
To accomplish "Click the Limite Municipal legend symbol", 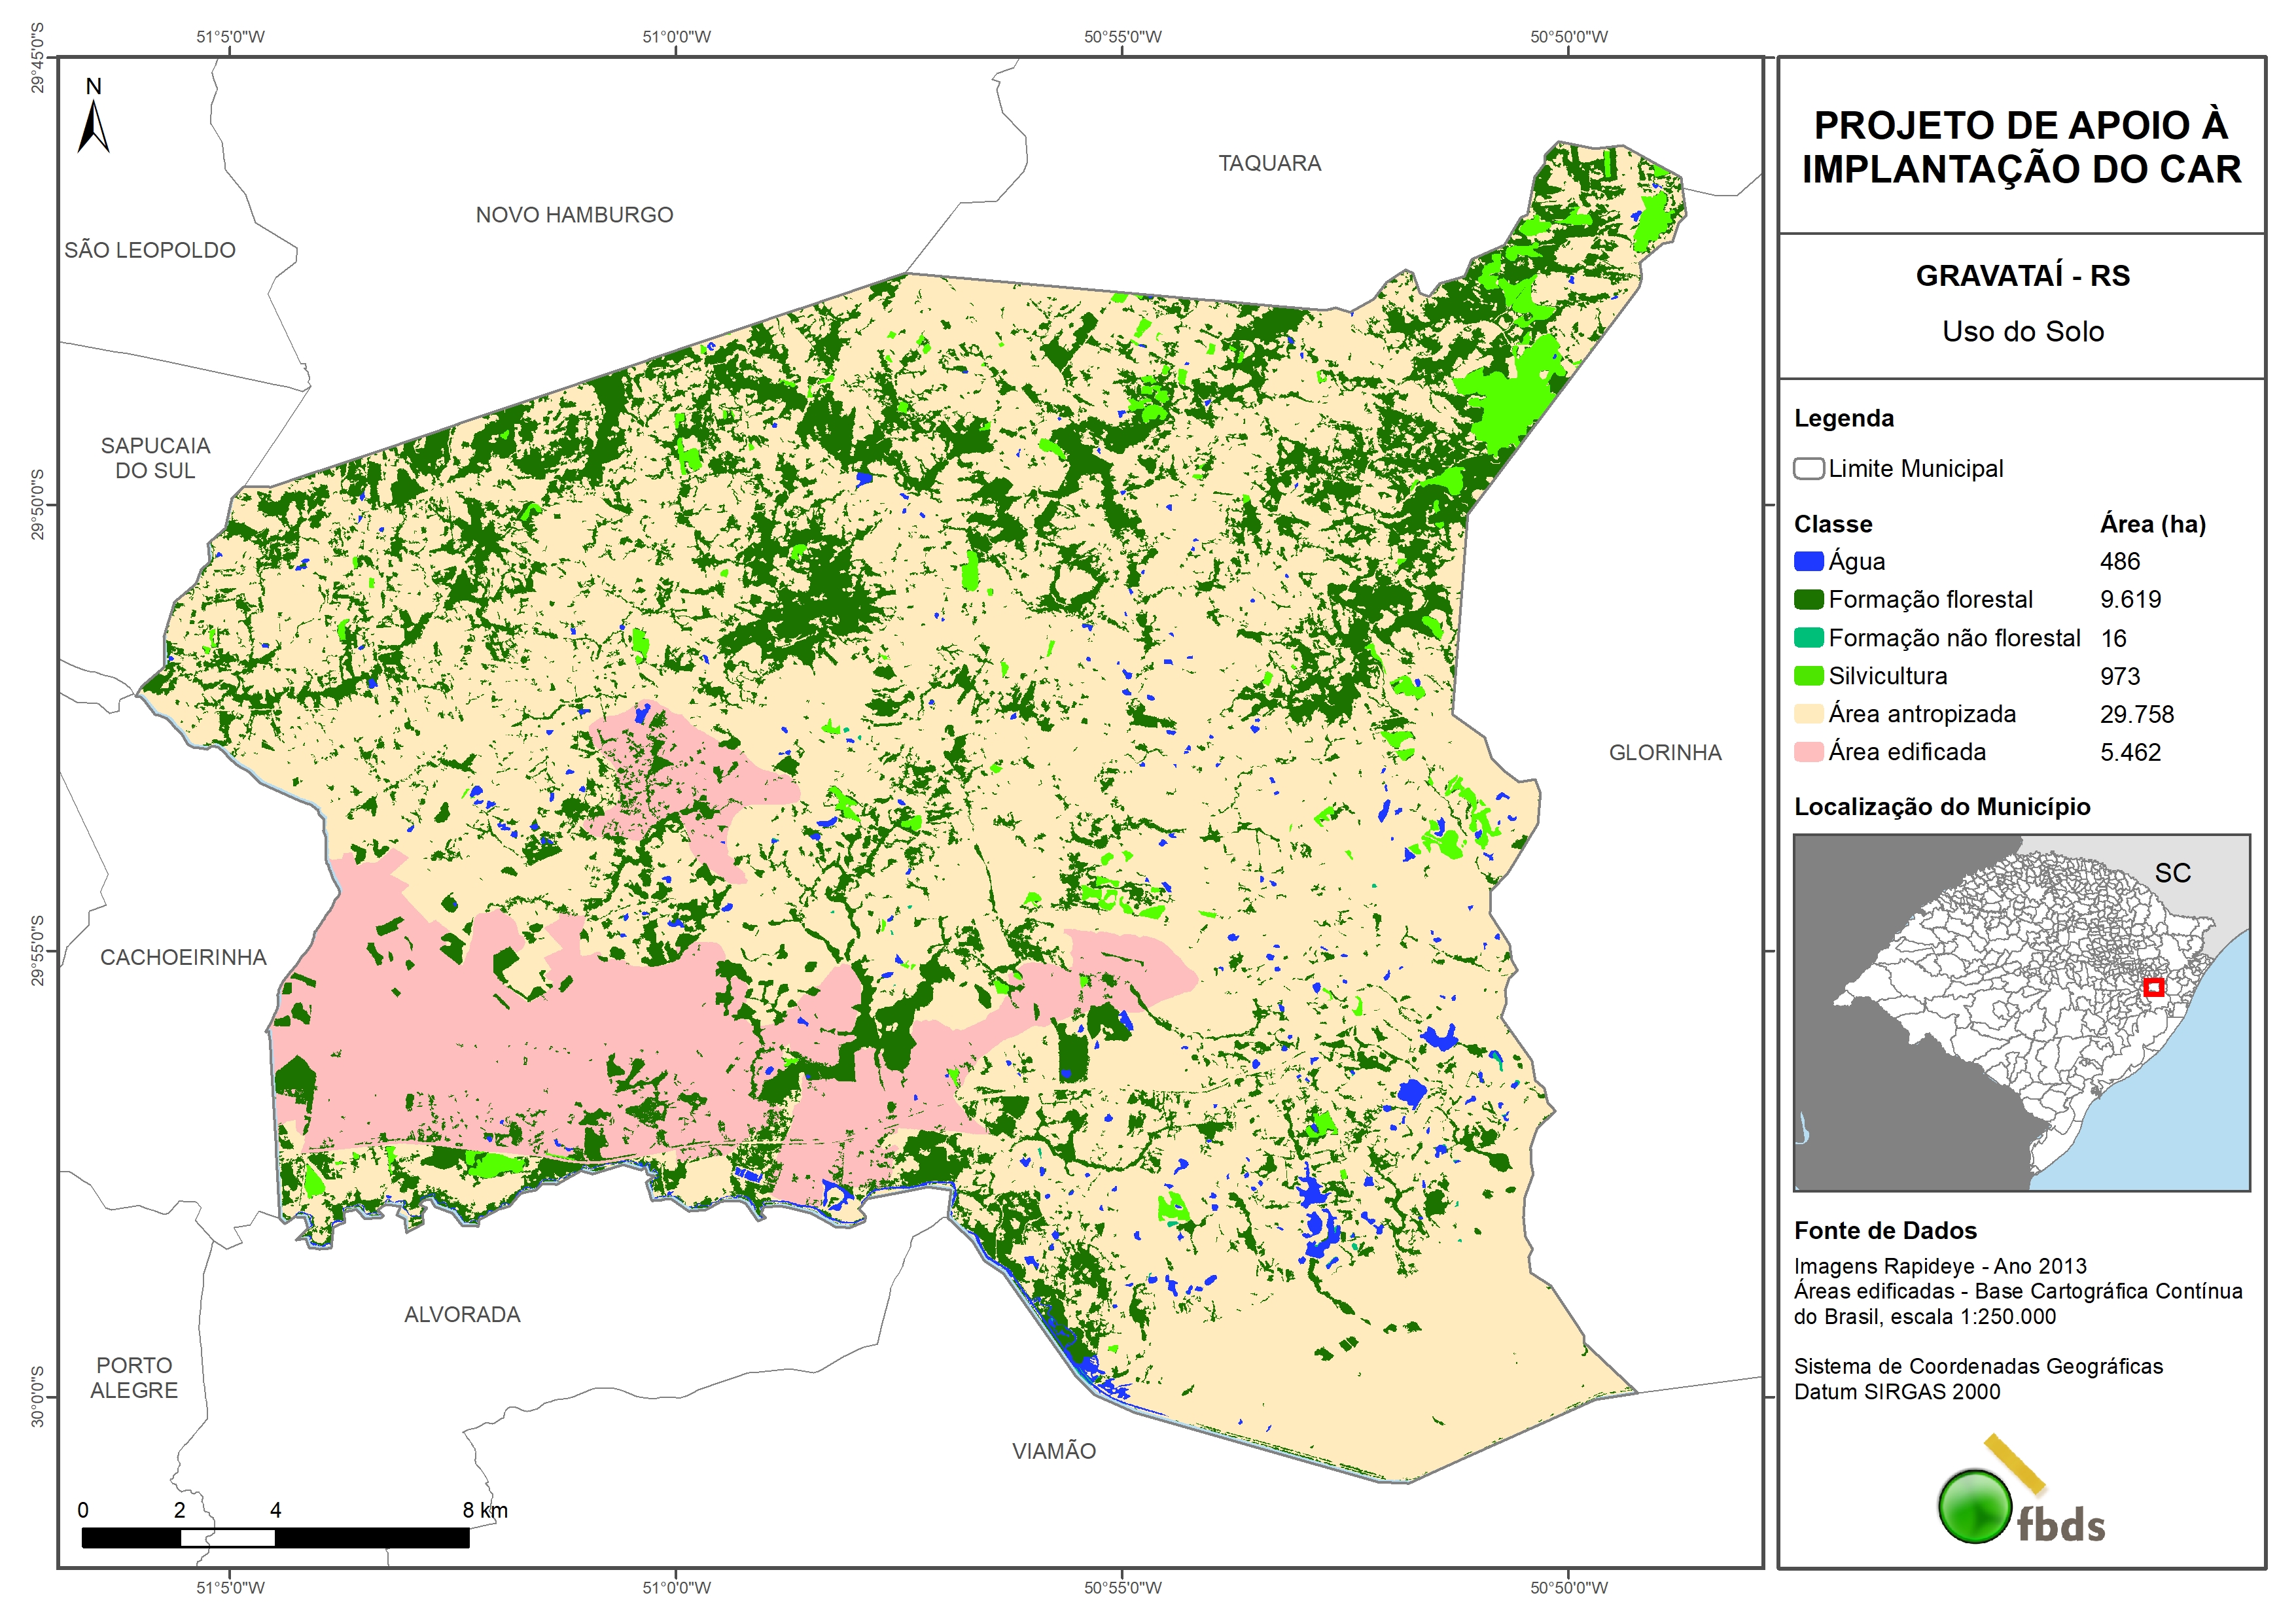I will [x=1808, y=468].
